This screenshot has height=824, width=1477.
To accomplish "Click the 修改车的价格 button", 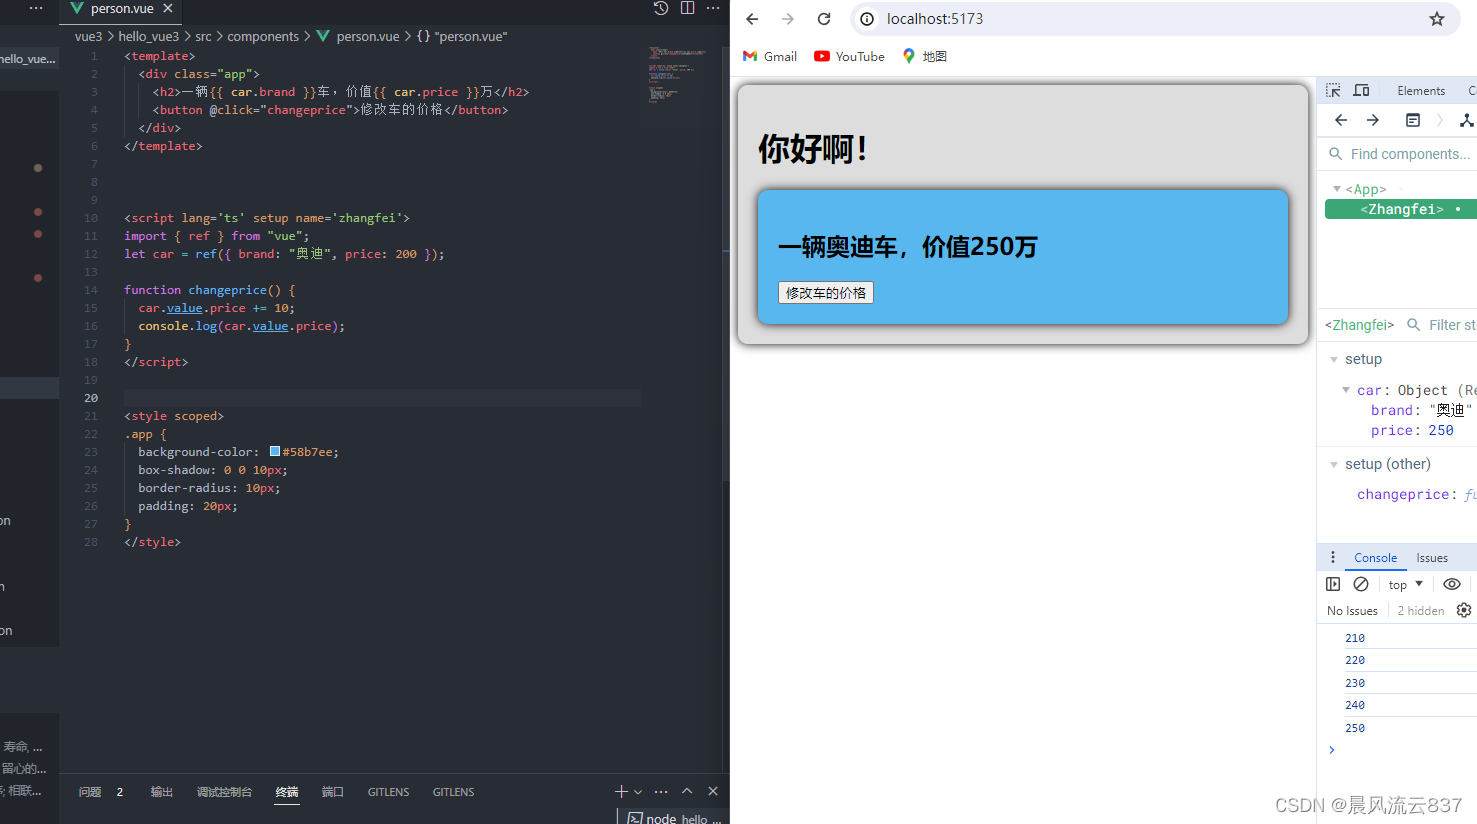I will pyautogui.click(x=826, y=292).
